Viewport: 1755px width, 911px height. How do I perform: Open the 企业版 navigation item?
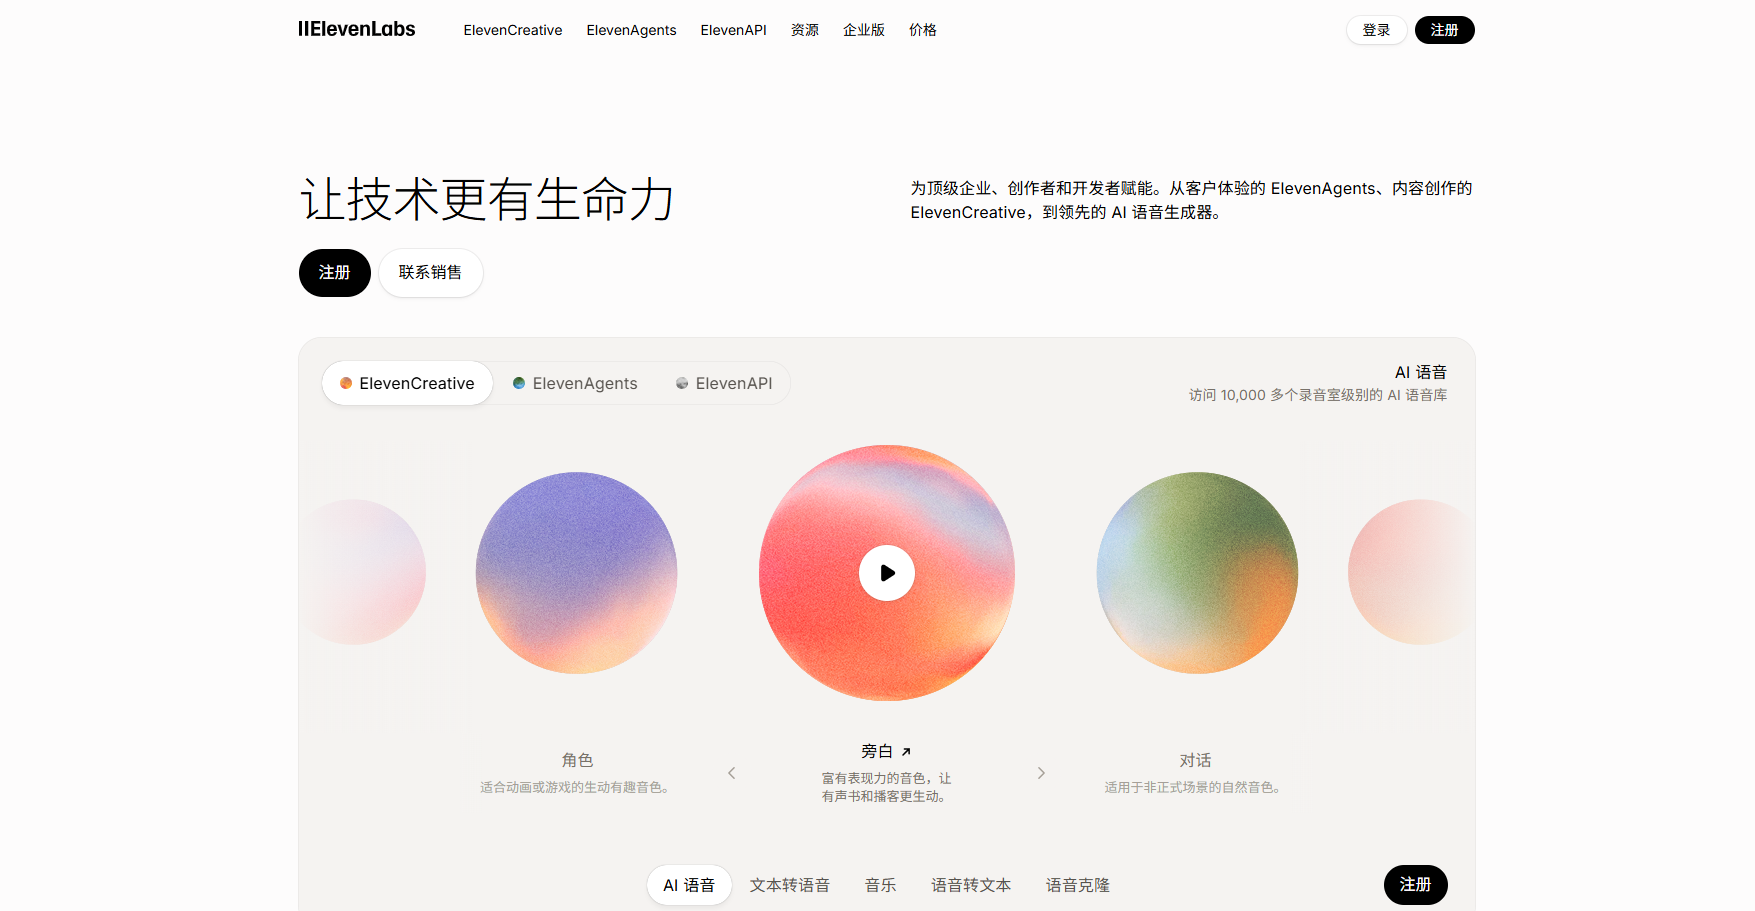point(864,30)
